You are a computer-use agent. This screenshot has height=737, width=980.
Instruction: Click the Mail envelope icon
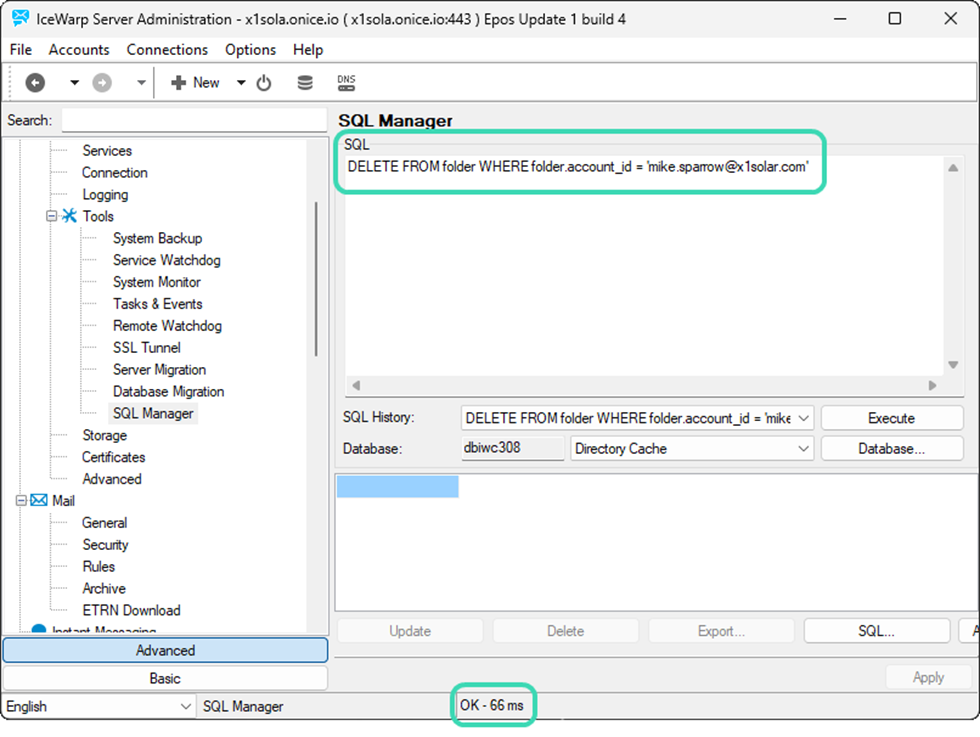[39, 500]
